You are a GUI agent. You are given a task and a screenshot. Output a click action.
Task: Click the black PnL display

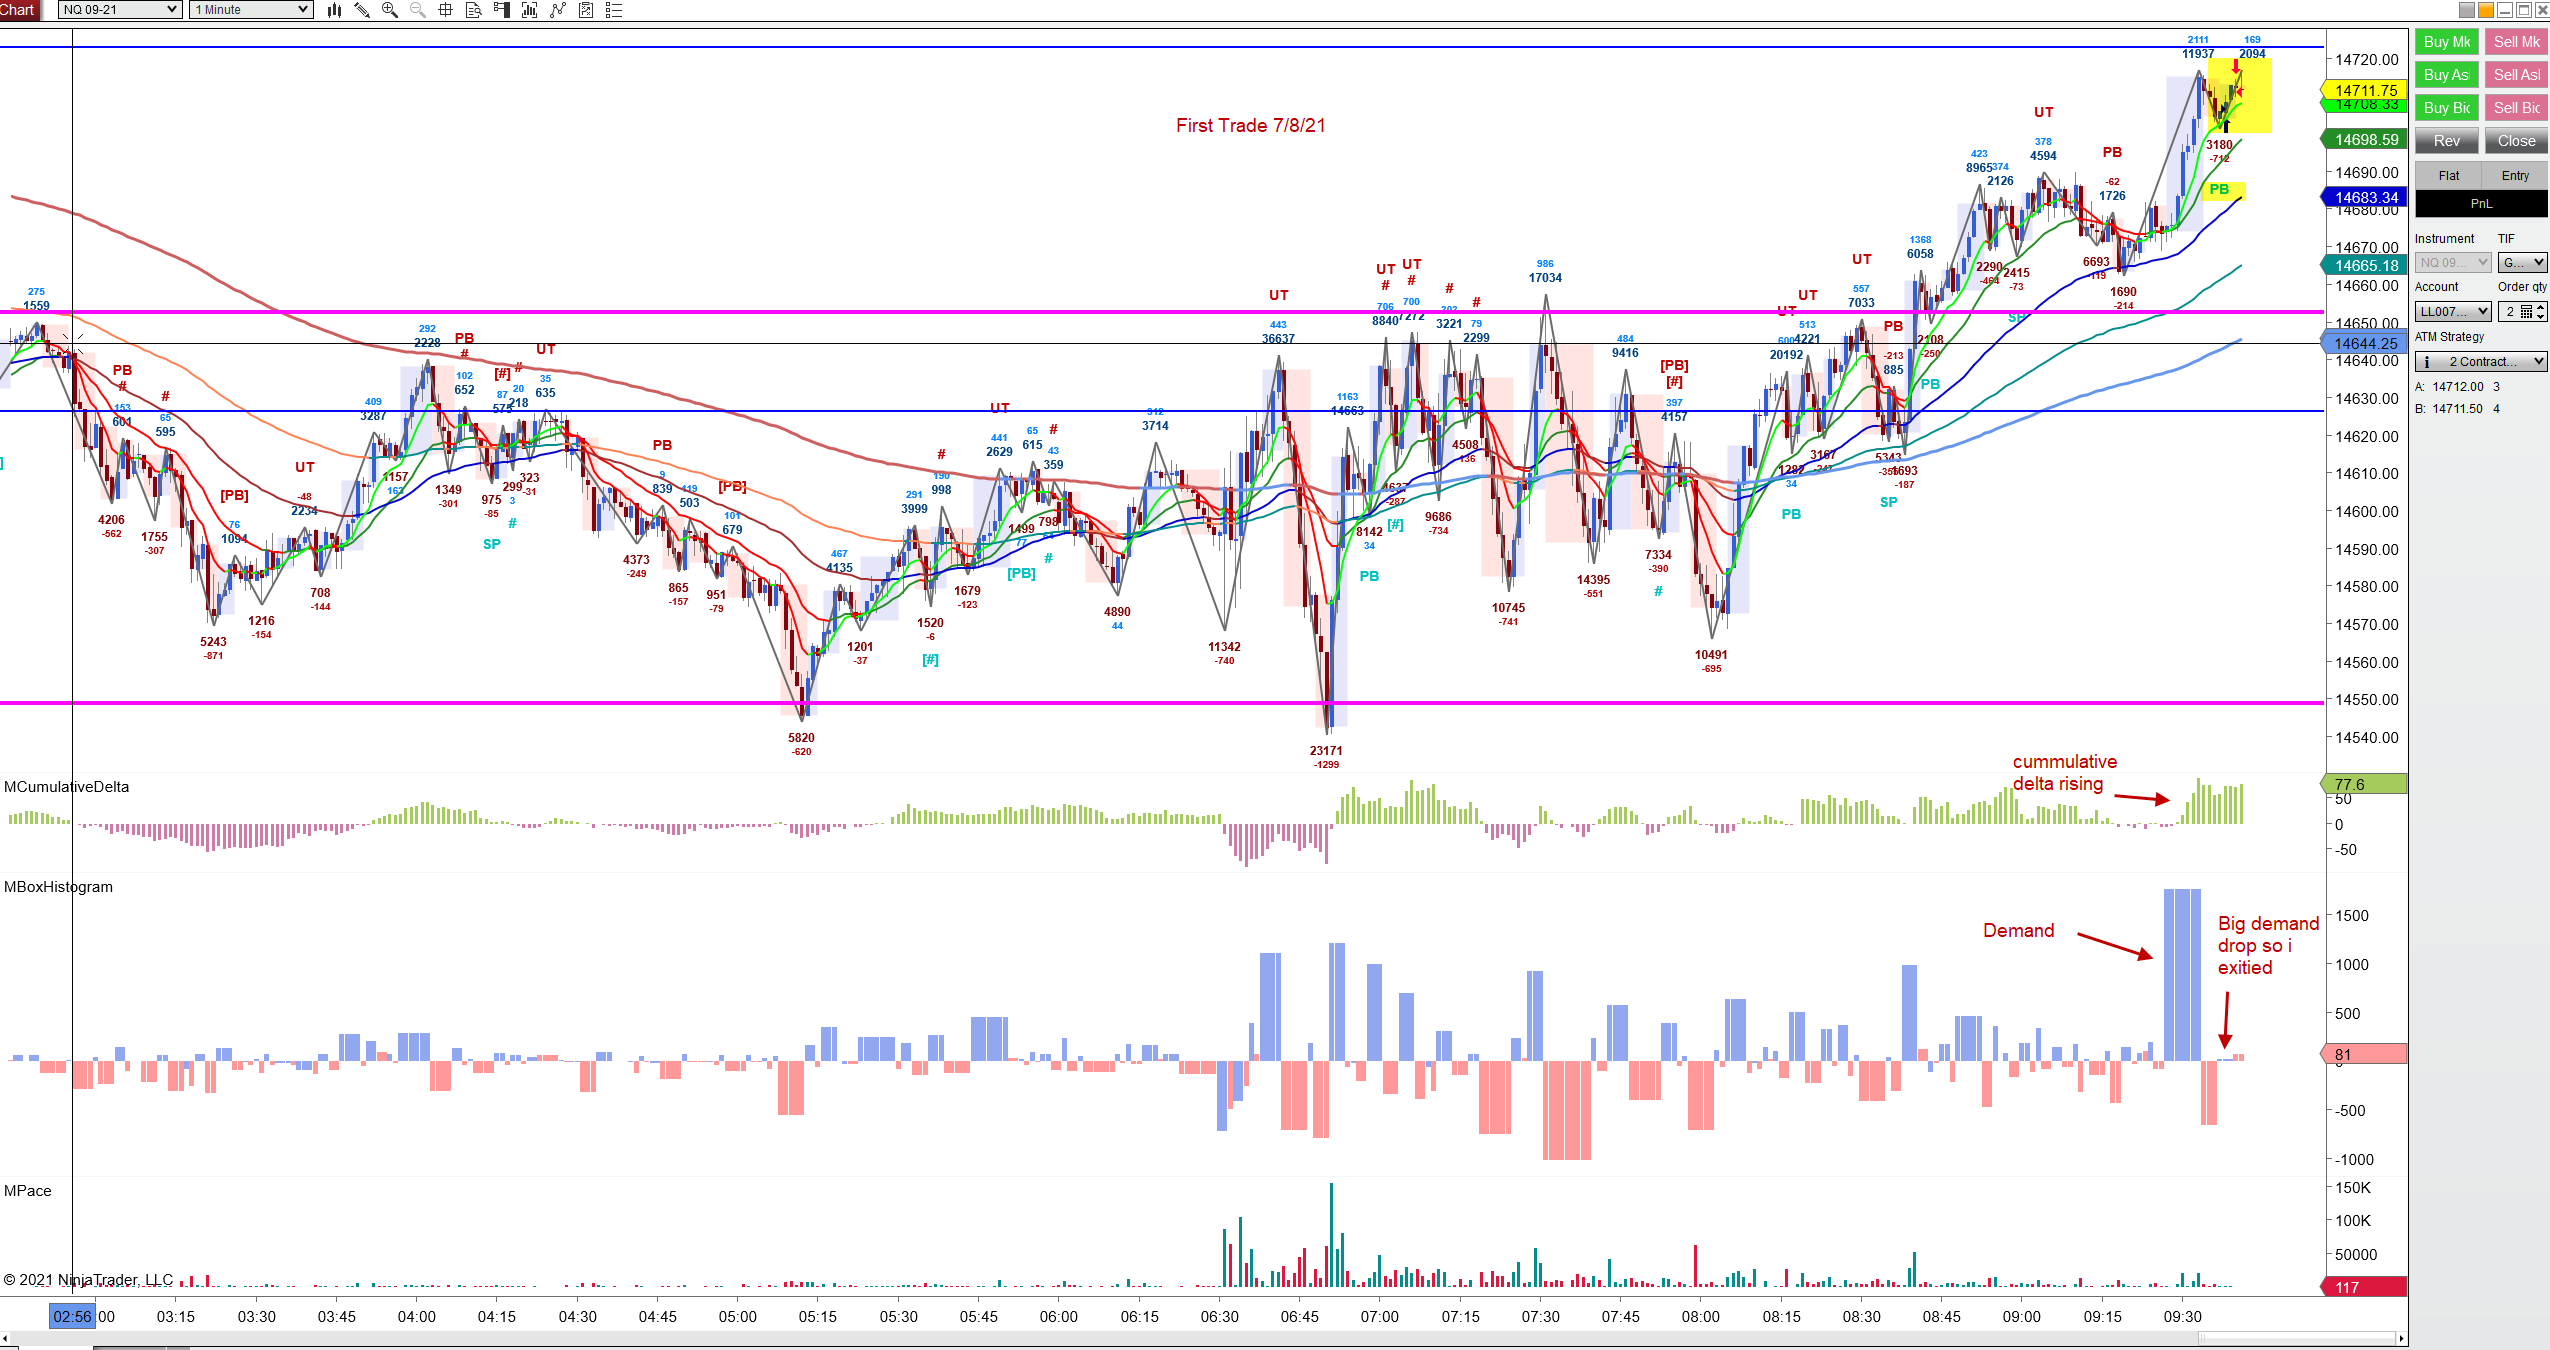pos(2482,203)
